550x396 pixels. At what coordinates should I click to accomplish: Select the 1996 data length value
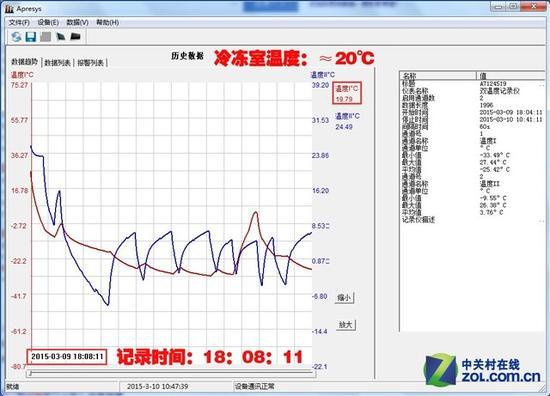(486, 105)
